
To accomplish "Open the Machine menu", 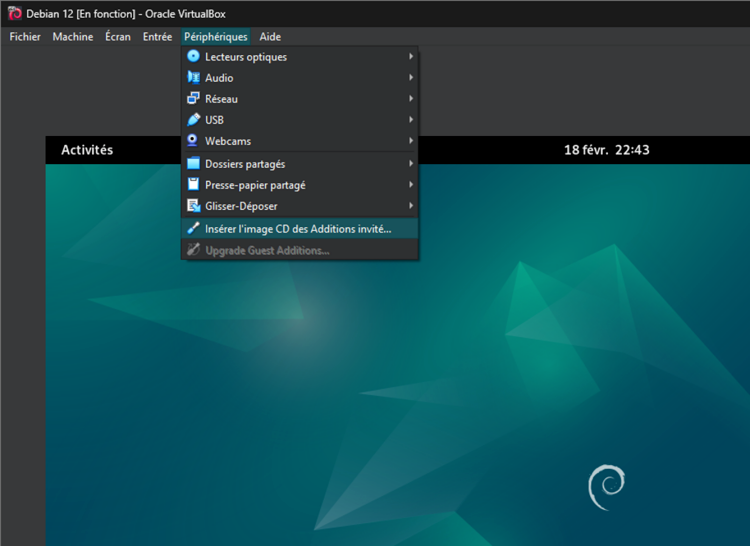I will point(73,37).
